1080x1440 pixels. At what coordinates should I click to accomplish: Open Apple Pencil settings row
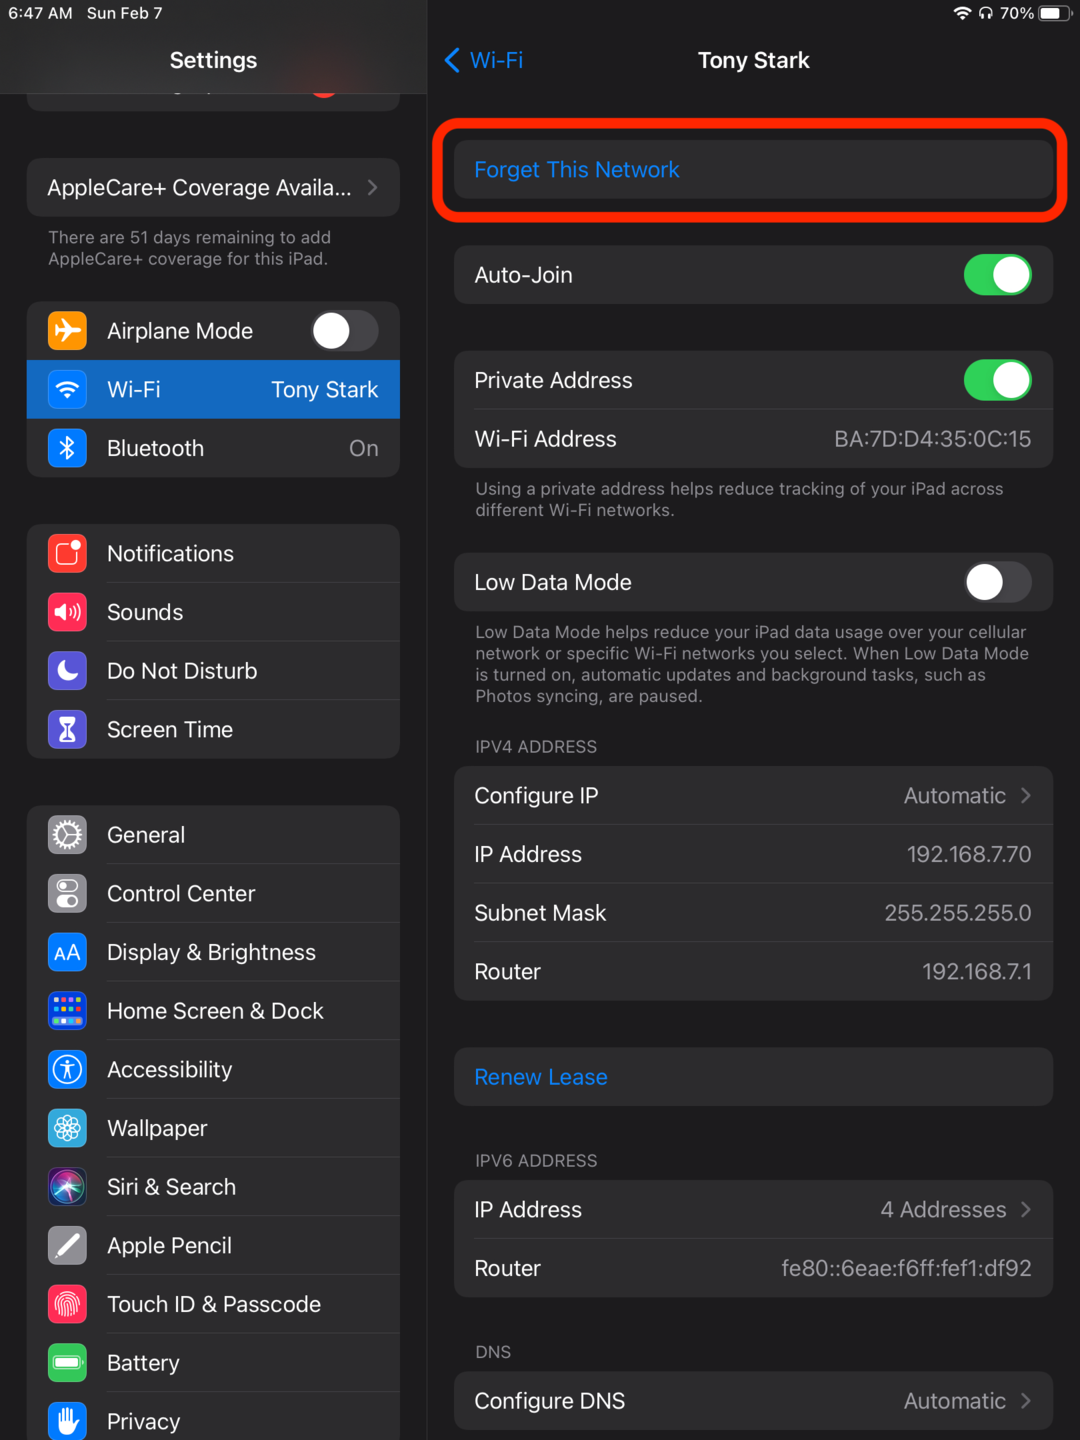pyautogui.click(x=213, y=1246)
